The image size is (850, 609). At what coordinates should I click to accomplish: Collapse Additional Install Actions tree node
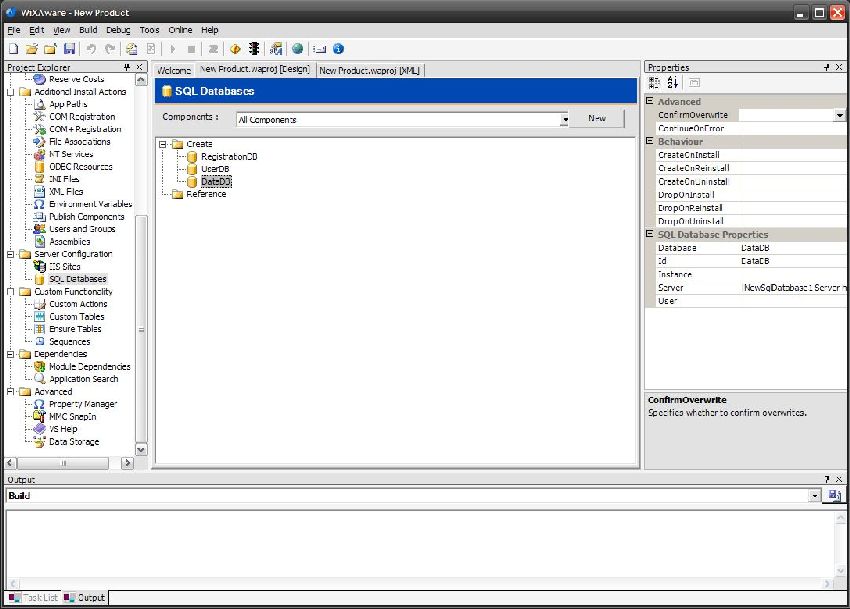click(10, 92)
